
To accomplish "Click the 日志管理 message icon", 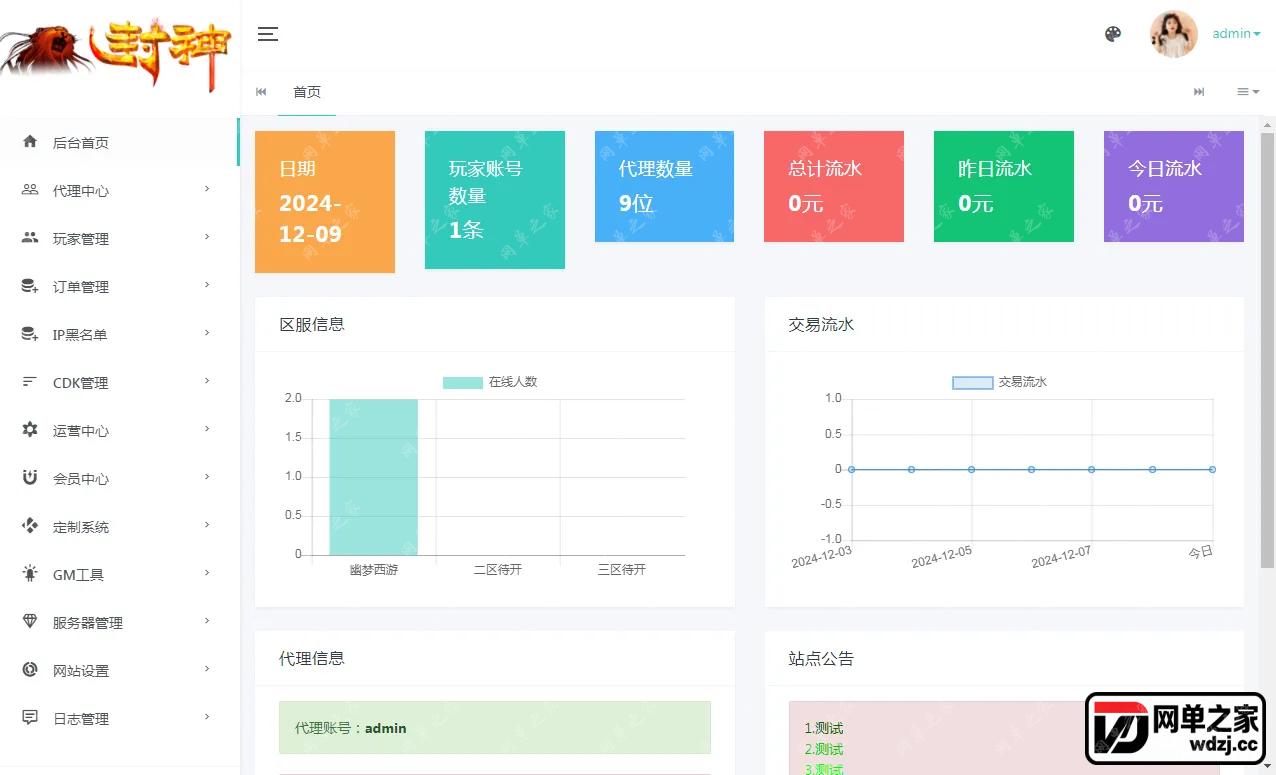I will [30, 718].
